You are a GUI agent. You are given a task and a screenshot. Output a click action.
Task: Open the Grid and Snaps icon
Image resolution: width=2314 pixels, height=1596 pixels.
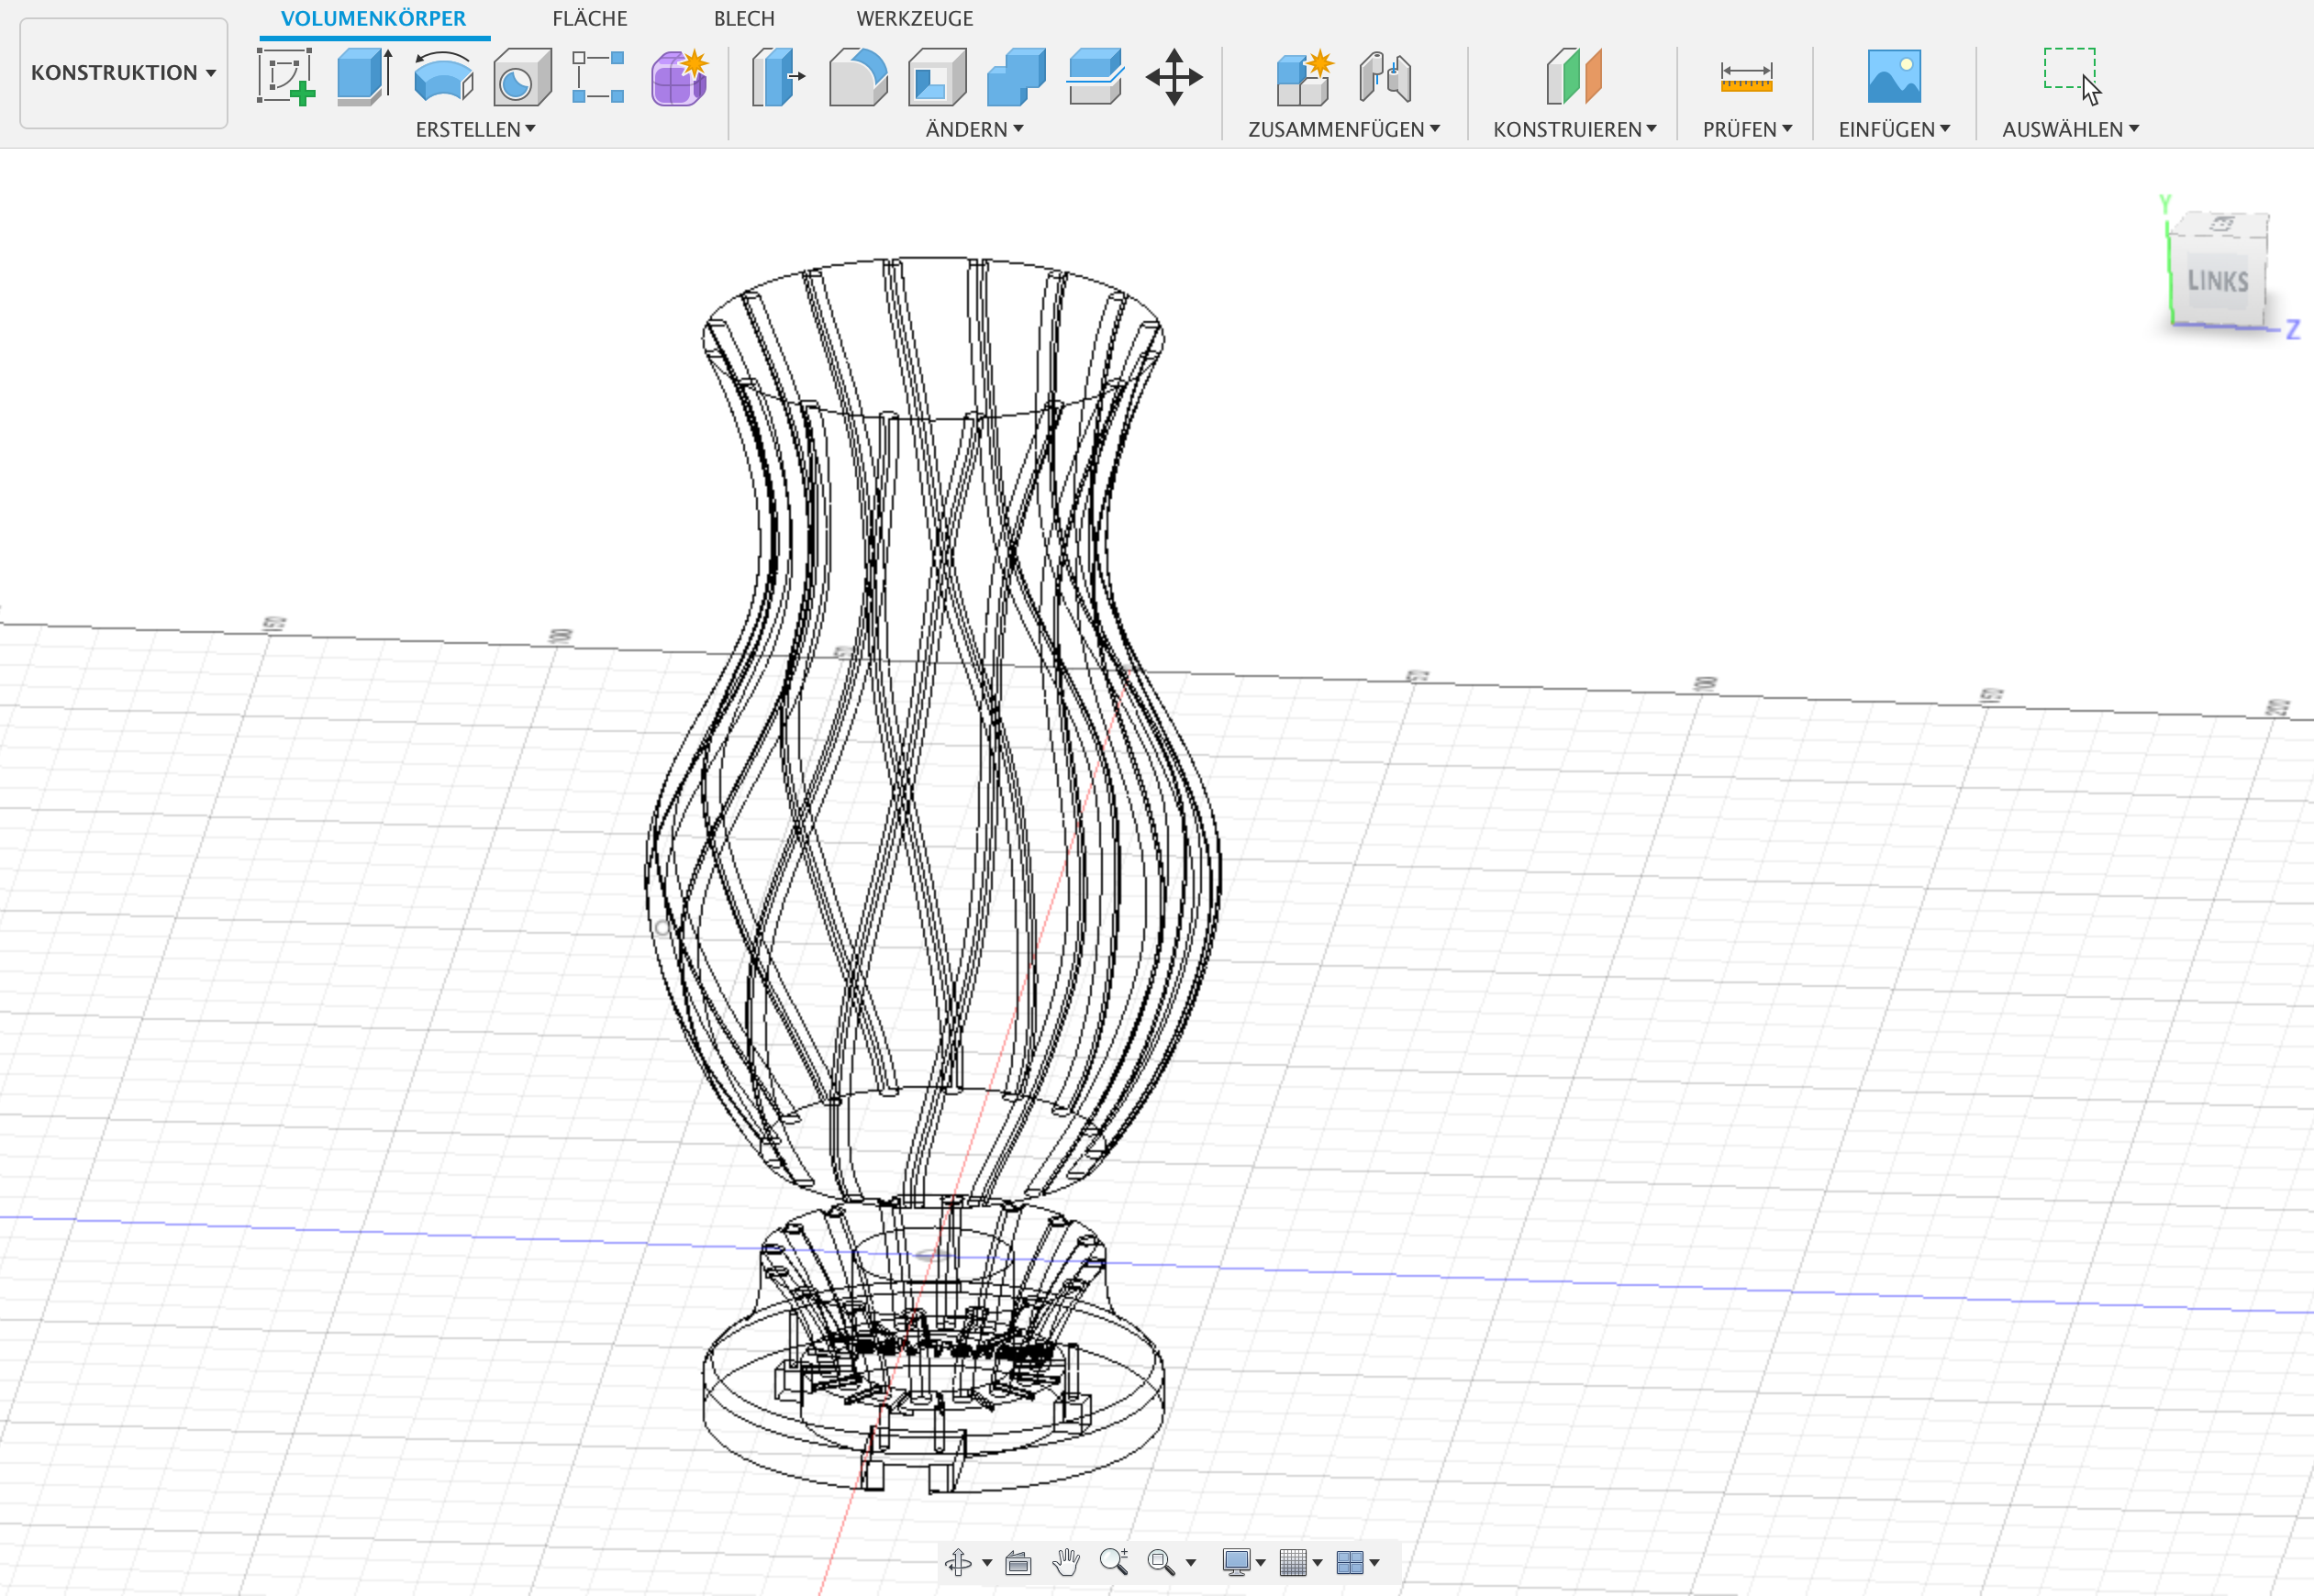(x=1293, y=1562)
